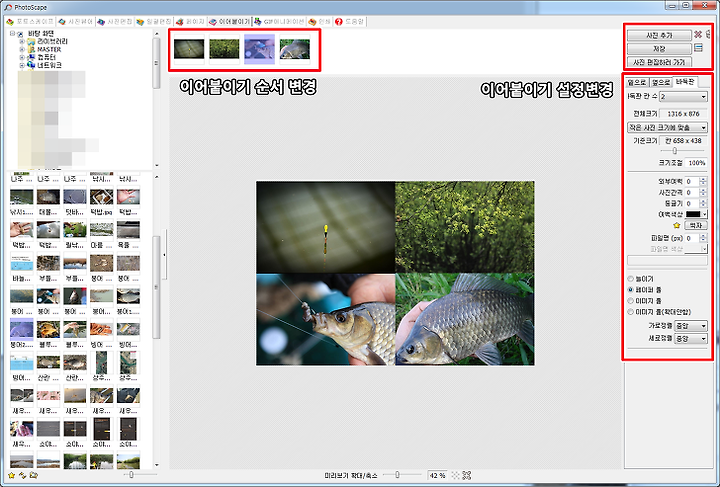Select green foliage thumbnail in top strip
The image size is (720, 487).
click(x=224, y=49)
